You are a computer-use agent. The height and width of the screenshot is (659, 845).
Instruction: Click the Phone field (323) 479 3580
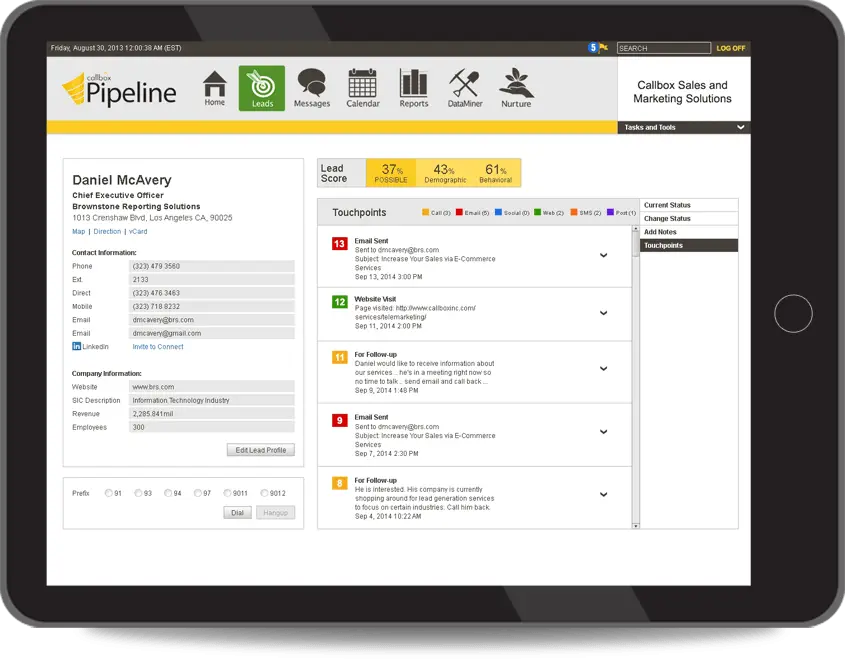[212, 266]
